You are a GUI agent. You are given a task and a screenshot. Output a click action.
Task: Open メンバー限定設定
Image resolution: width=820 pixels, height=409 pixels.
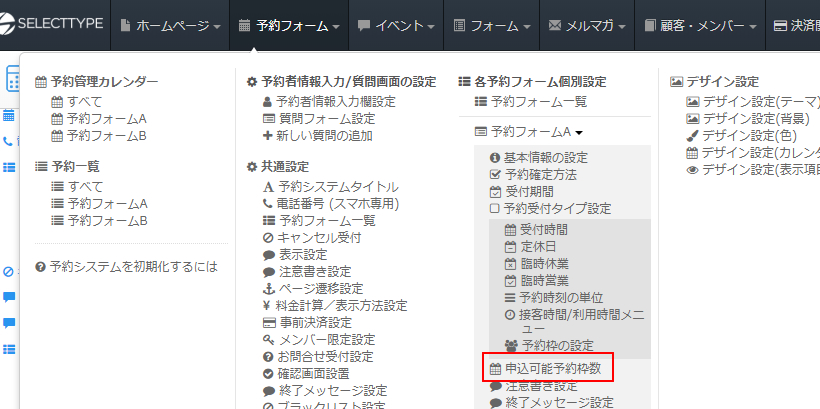click(x=318, y=339)
